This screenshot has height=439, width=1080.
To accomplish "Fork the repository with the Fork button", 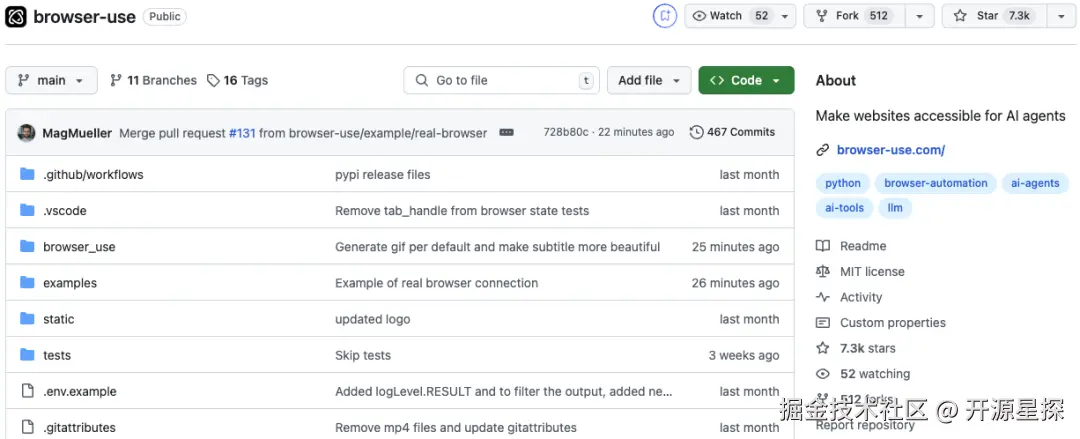I will (854, 16).
